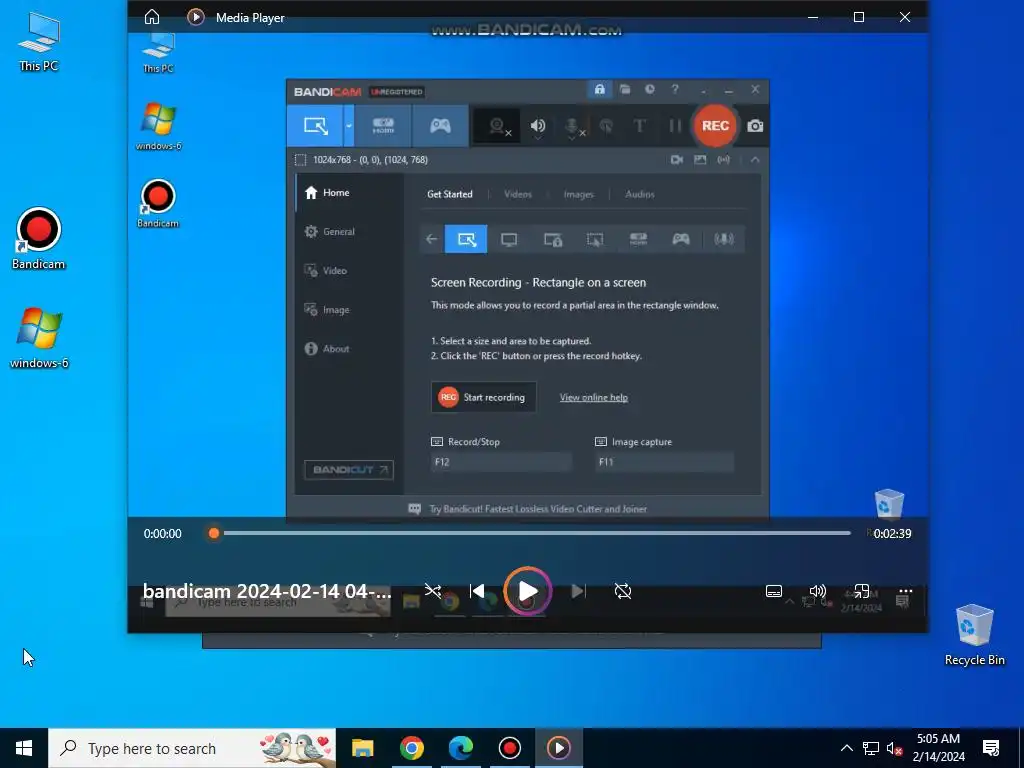The image size is (1024, 768).
Task: Open Media Player volume control
Action: (x=818, y=592)
